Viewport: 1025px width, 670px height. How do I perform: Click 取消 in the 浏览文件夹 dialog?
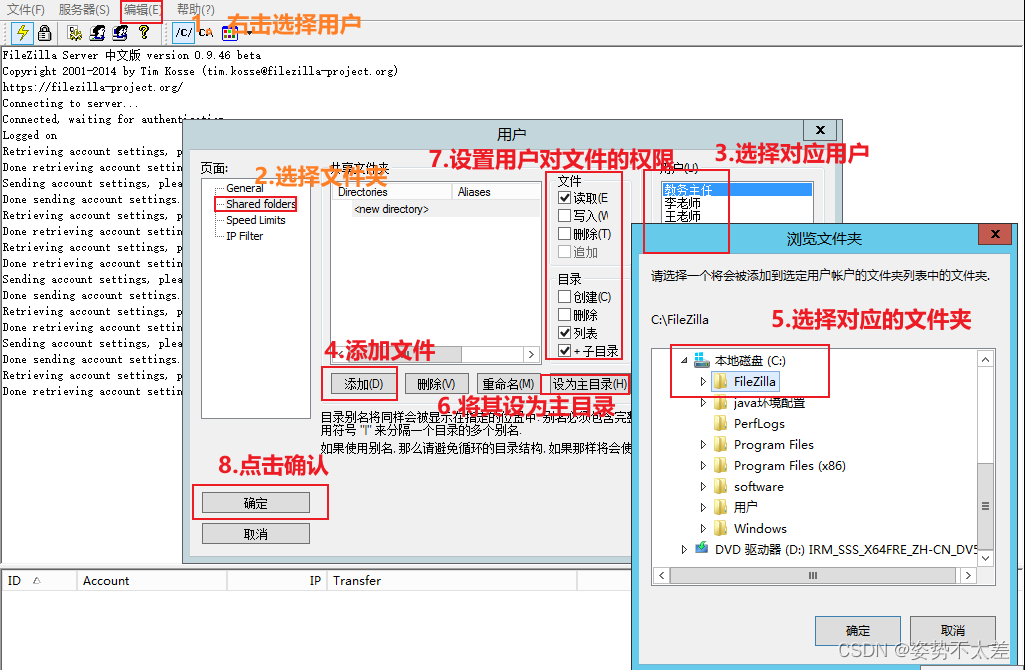click(x=952, y=631)
